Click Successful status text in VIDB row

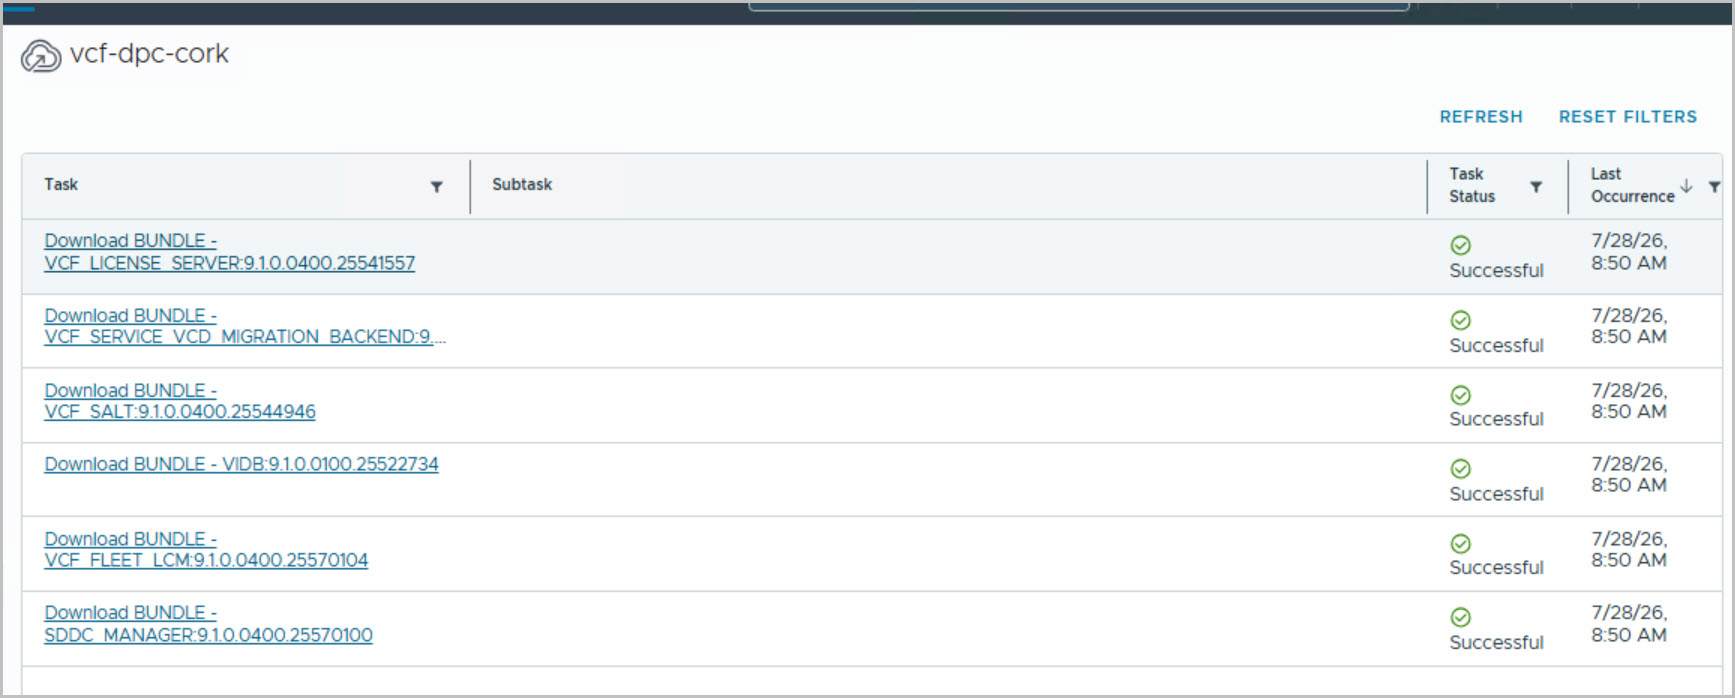coord(1496,494)
